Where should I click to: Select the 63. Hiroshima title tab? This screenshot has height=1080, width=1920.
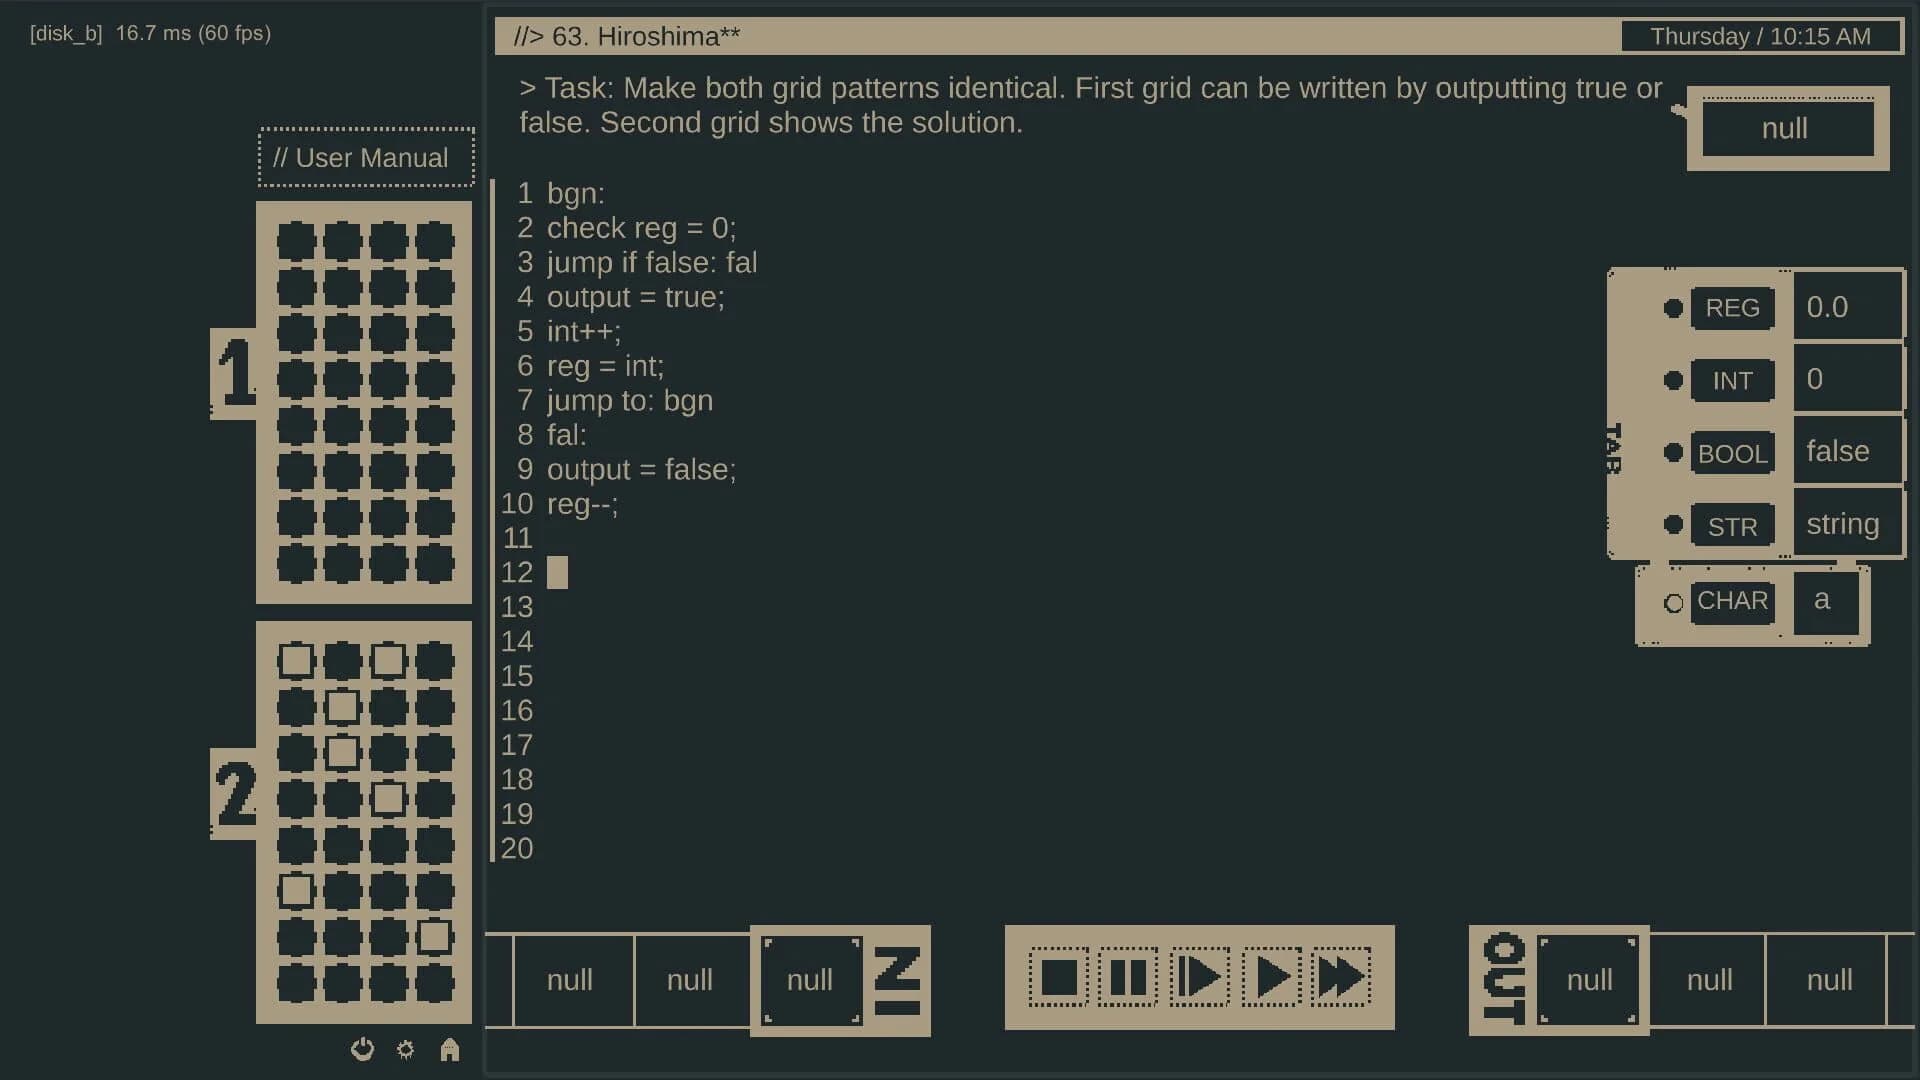(625, 35)
